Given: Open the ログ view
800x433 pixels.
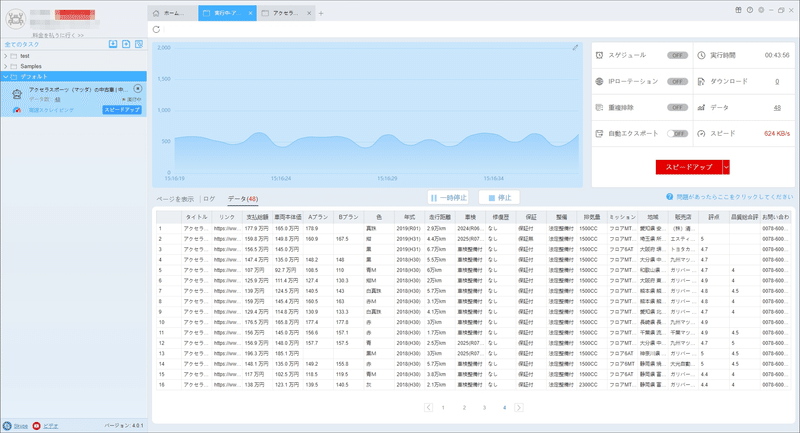Looking at the screenshot, I should point(209,199).
